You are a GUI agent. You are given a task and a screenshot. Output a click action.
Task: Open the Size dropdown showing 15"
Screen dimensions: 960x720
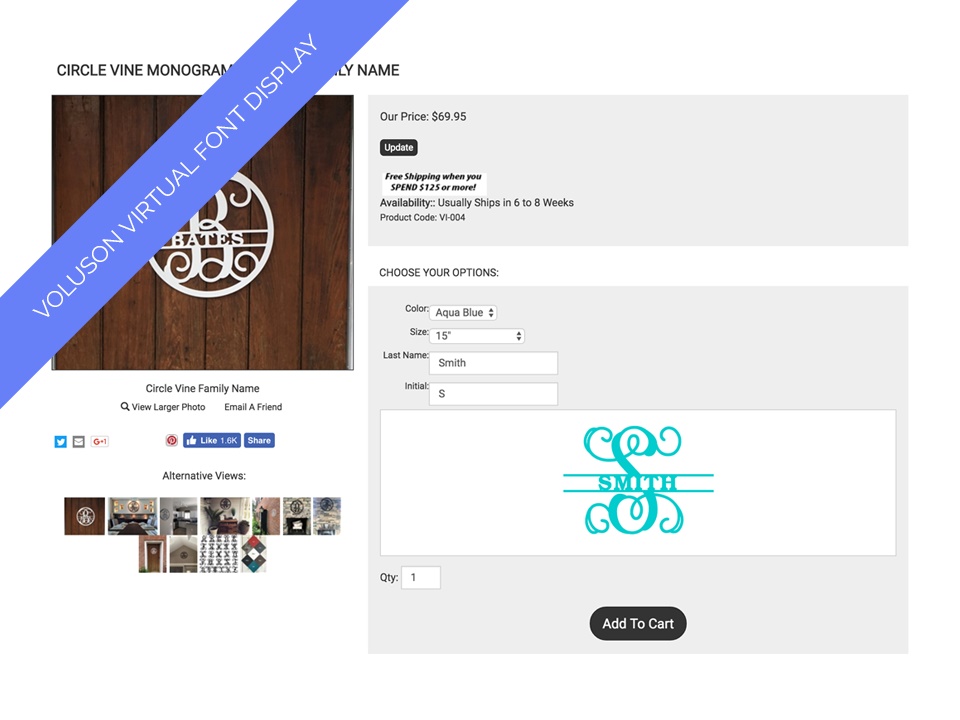[x=477, y=336]
